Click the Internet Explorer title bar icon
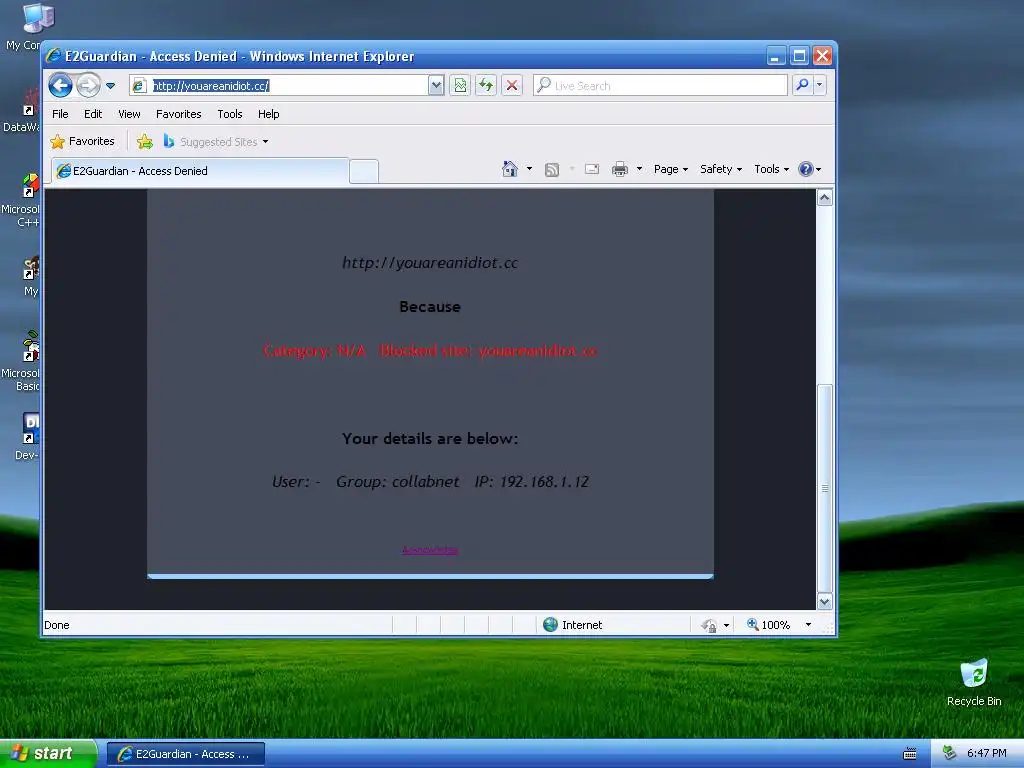Image resolution: width=1024 pixels, height=768 pixels. (54, 56)
